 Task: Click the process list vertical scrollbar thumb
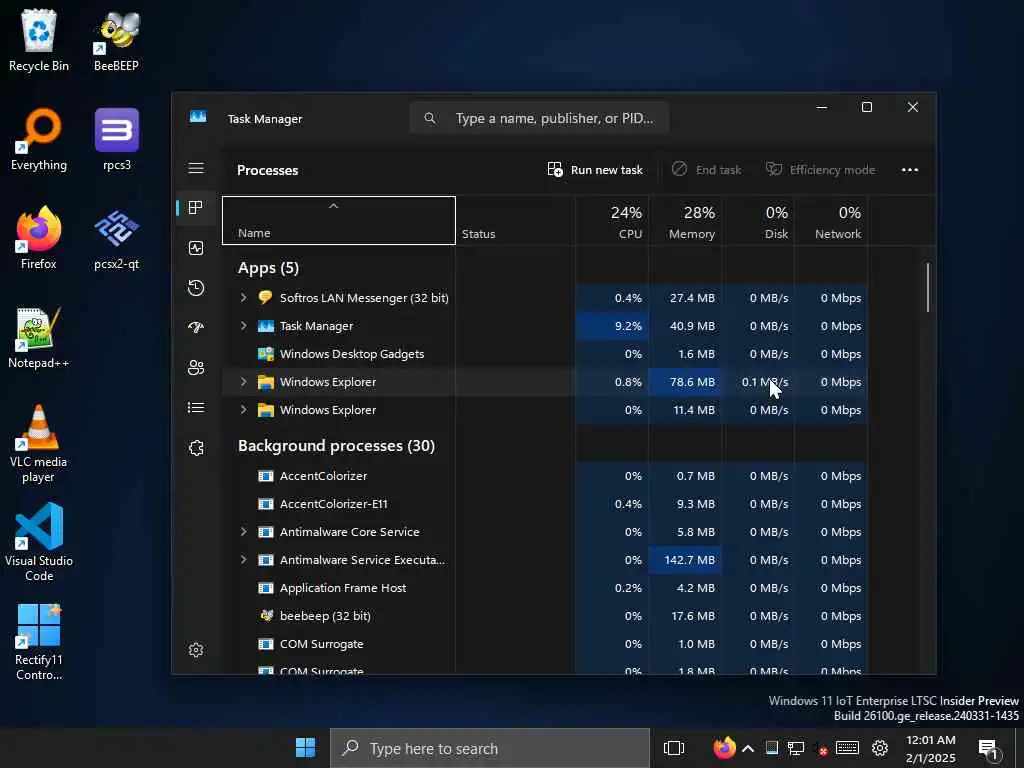pyautogui.click(x=927, y=287)
